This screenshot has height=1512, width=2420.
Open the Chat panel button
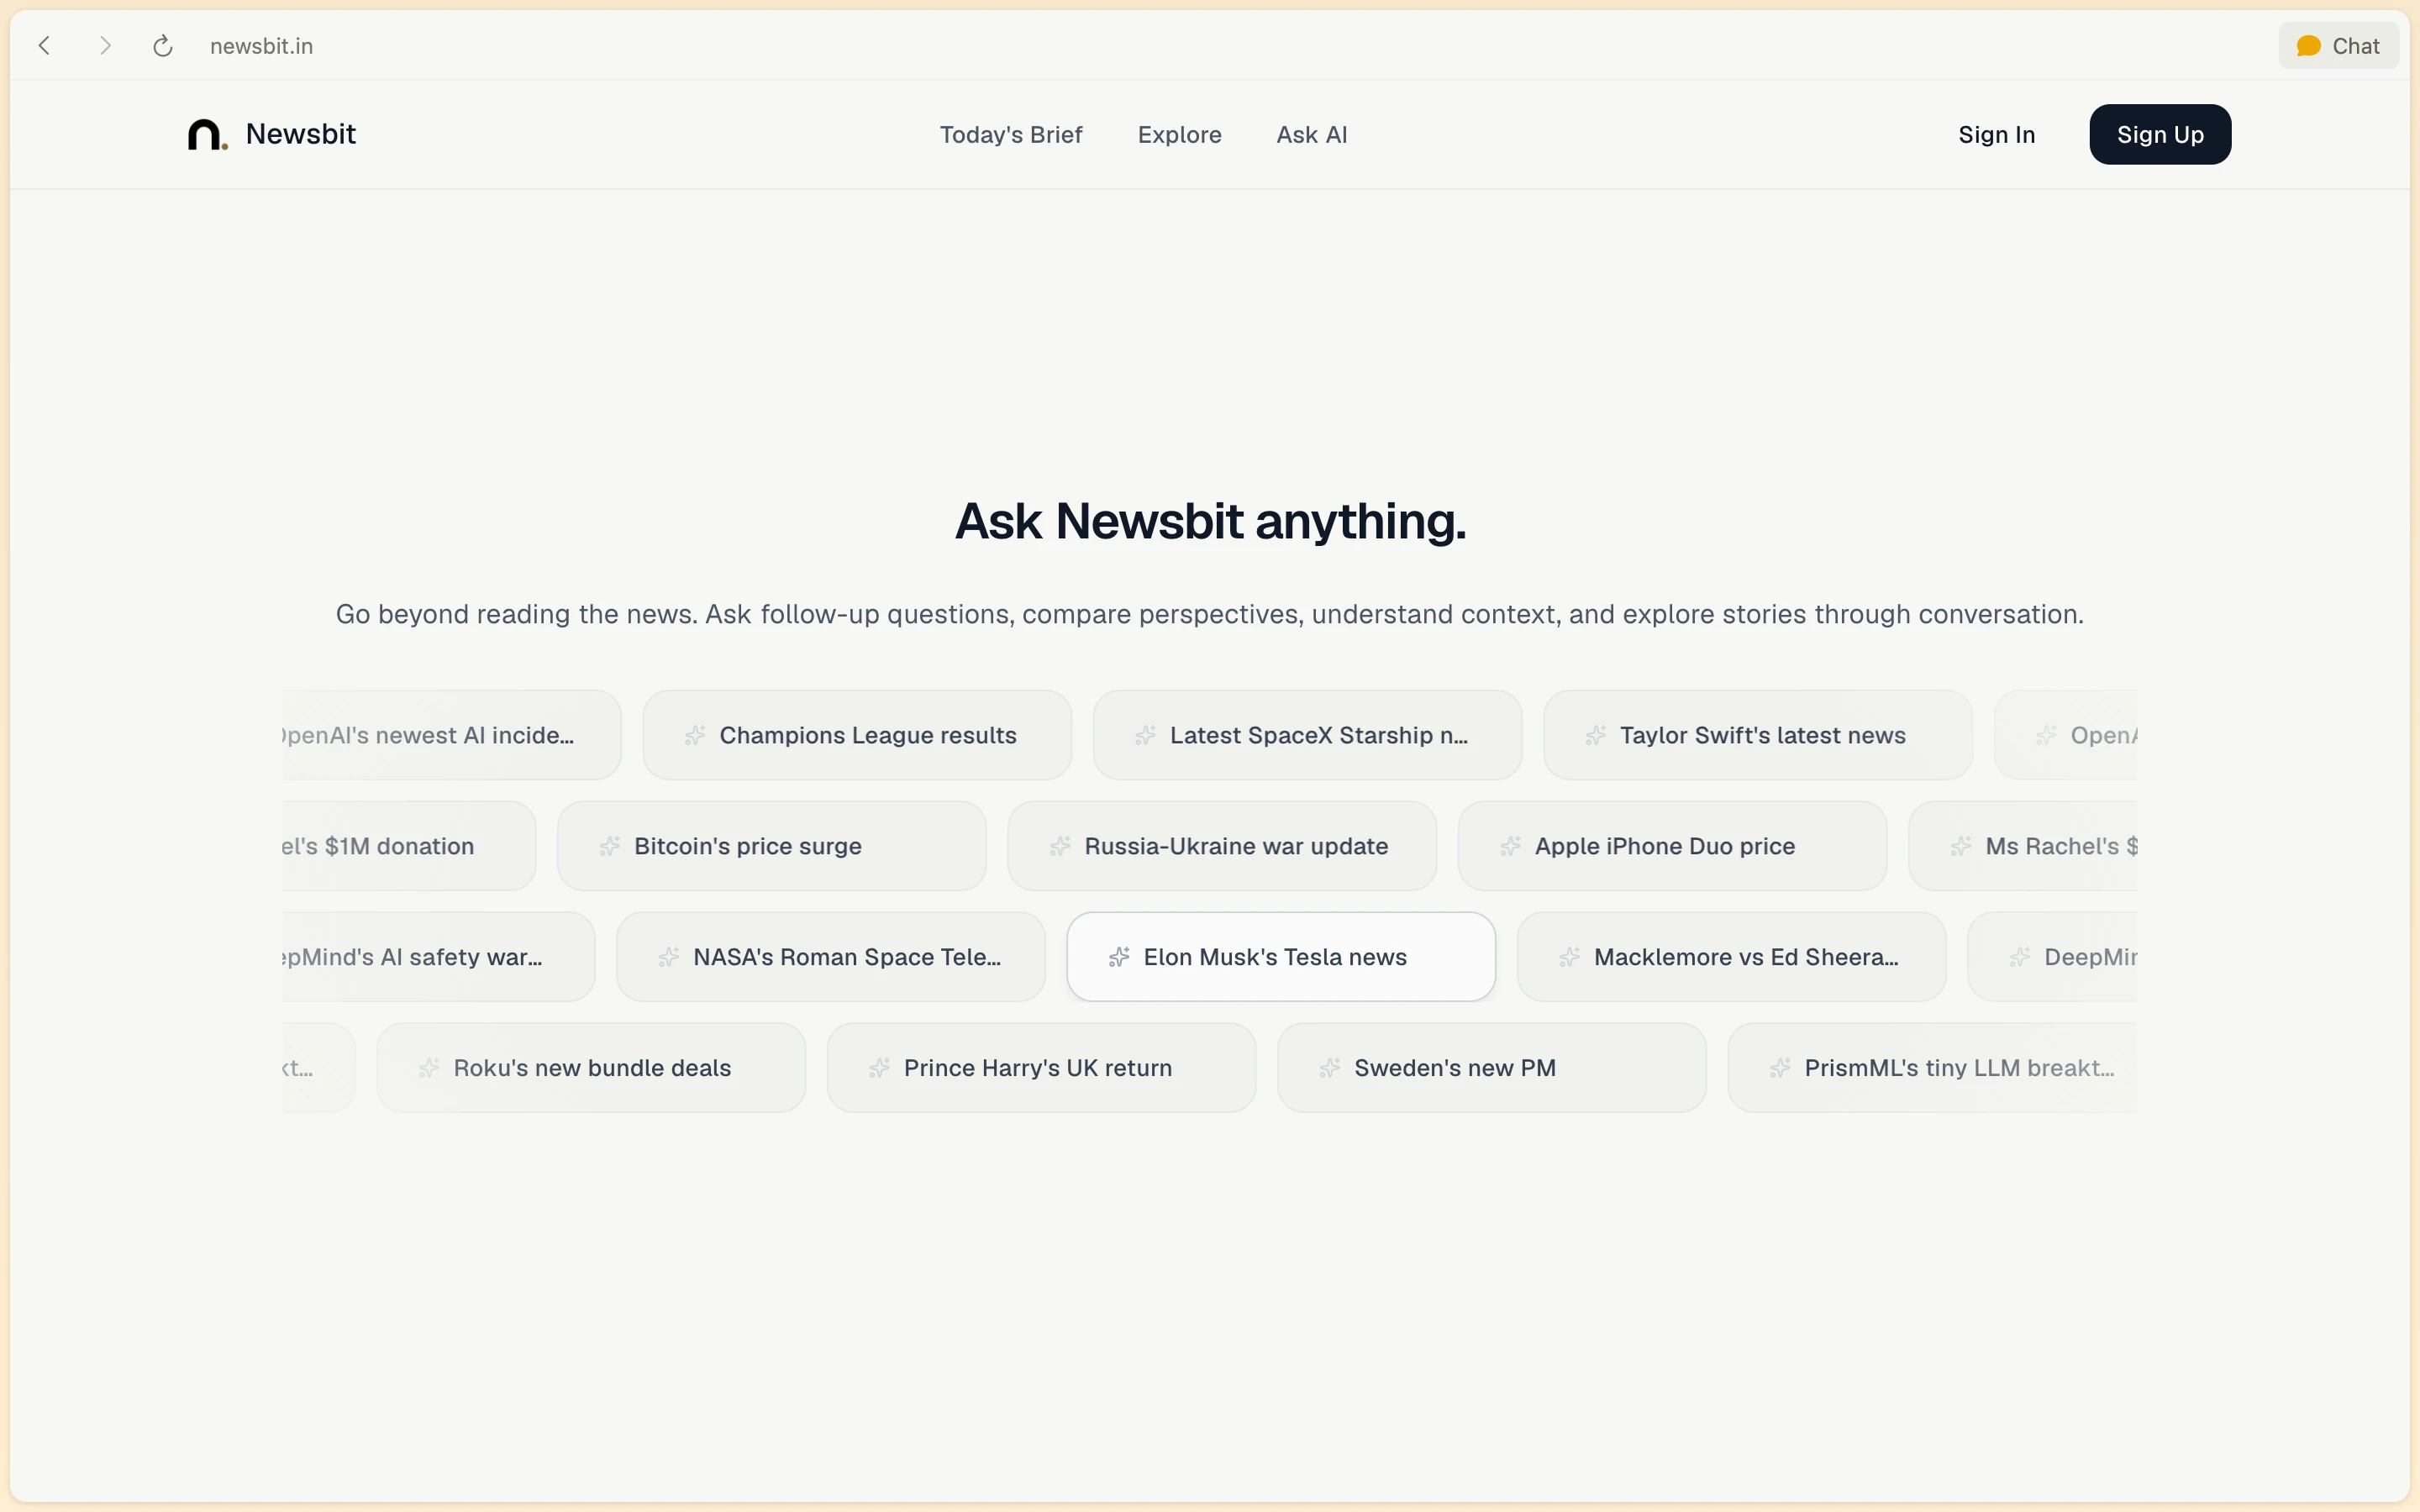(x=2338, y=46)
